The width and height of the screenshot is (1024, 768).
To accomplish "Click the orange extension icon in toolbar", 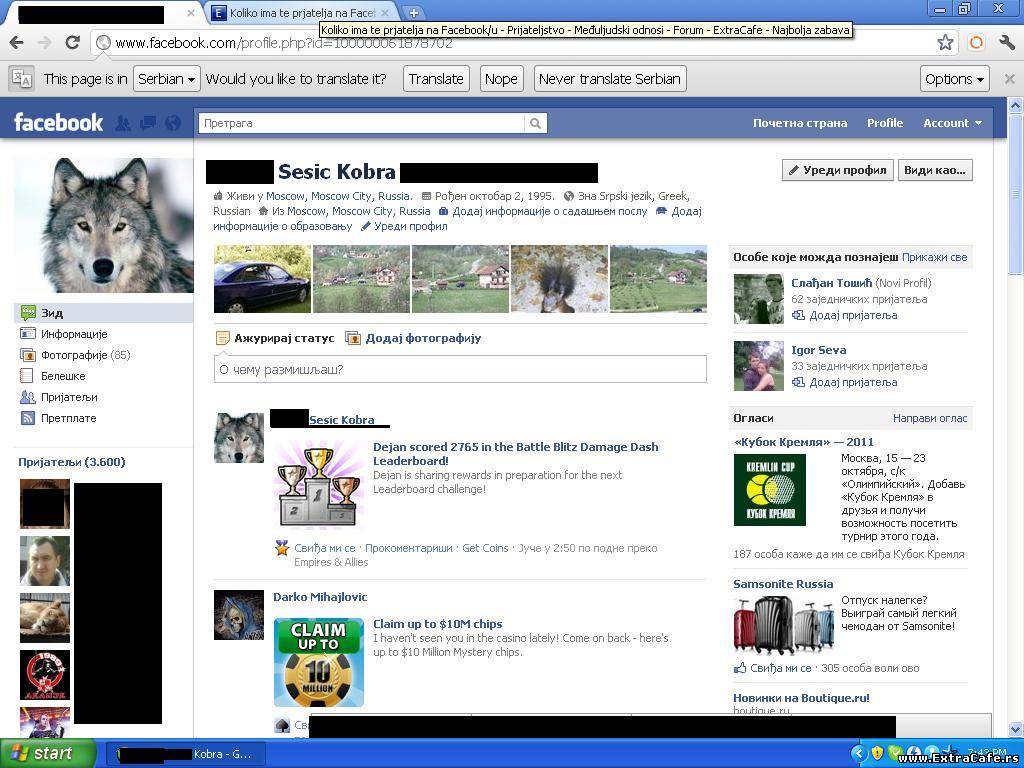I will 976,43.
